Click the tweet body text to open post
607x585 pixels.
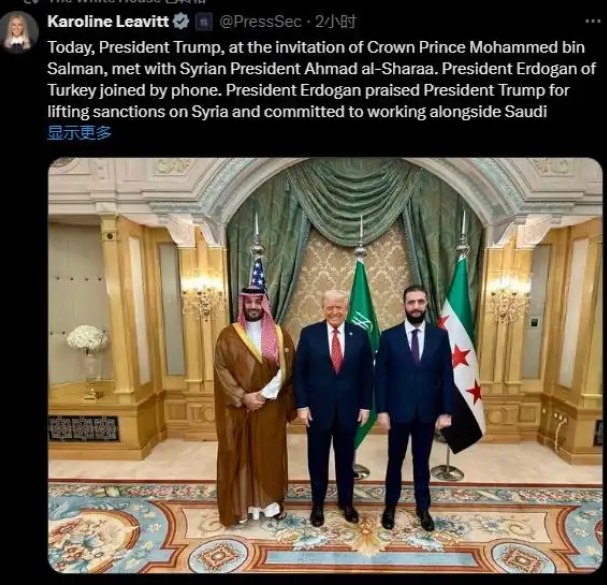pos(321,79)
